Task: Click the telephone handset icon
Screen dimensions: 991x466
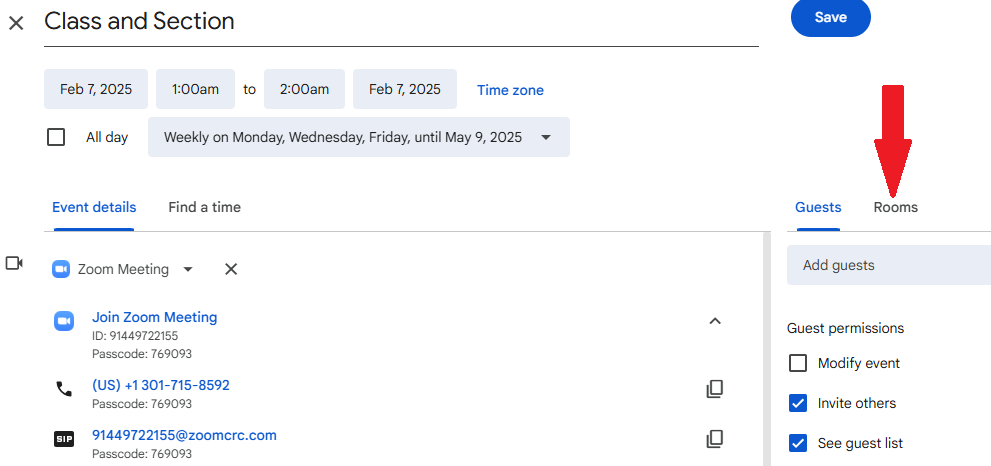Action: pos(64,389)
